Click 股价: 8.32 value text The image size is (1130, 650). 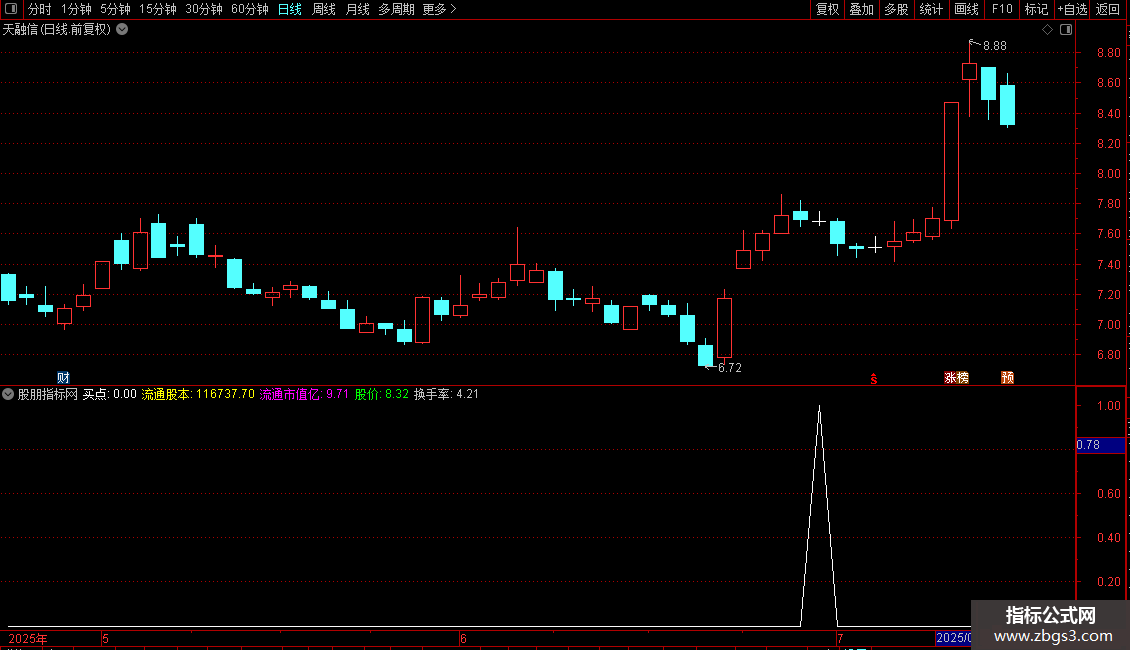click(x=381, y=394)
